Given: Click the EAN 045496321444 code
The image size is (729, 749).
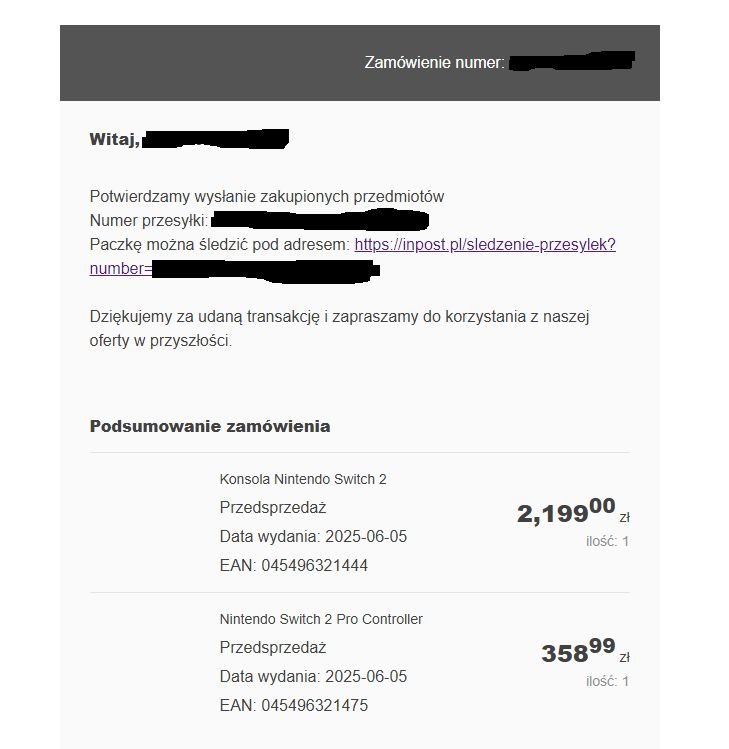Looking at the screenshot, I should pyautogui.click(x=294, y=566).
